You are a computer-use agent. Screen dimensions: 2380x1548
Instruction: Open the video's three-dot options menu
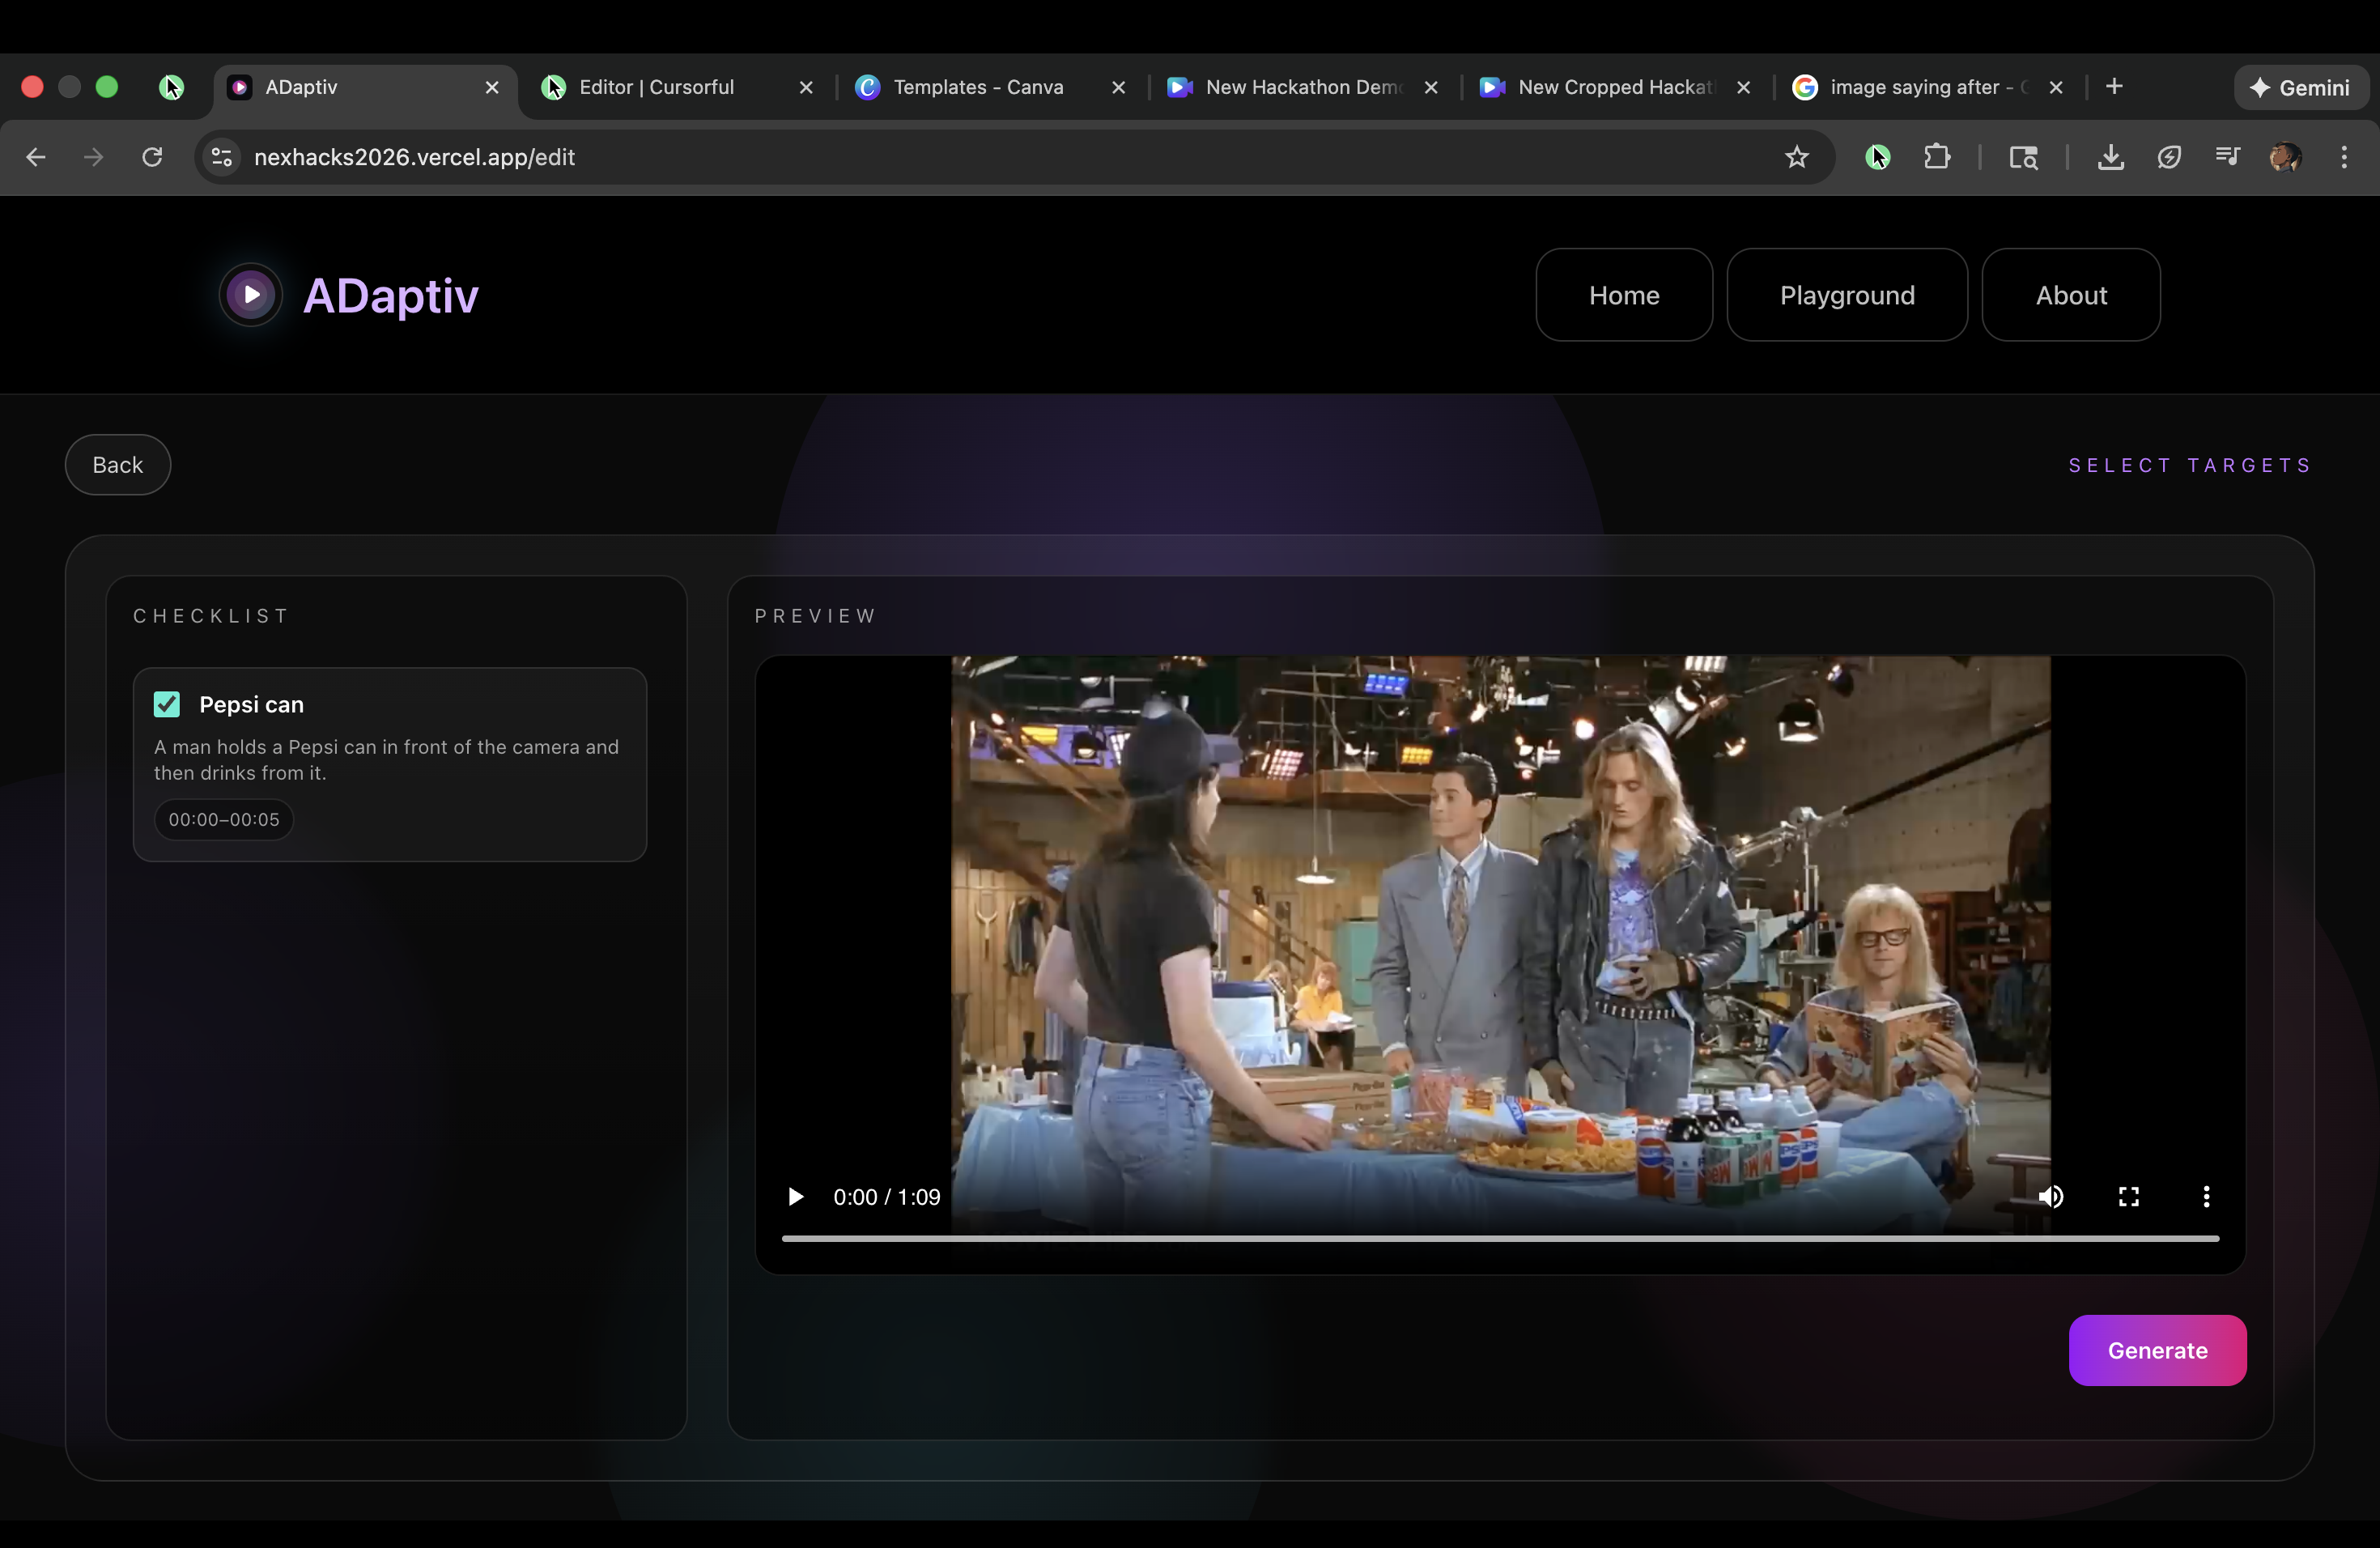point(2206,1196)
